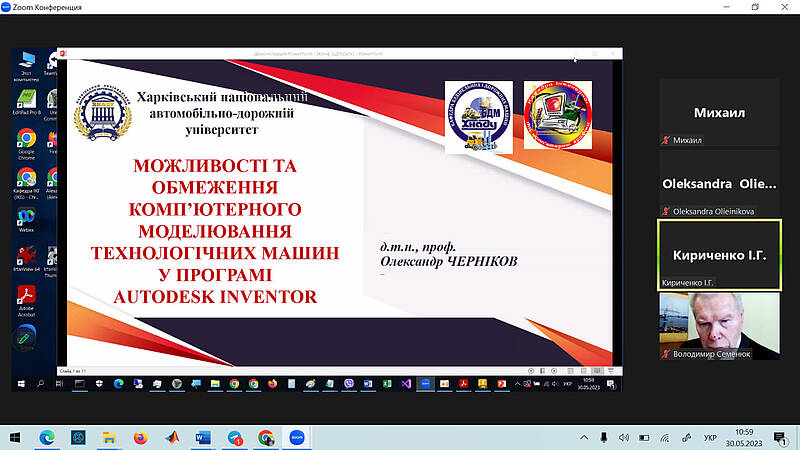Click the slide title 'AUTODESK INVENTOR' line
800x450 pixels.
pyautogui.click(x=215, y=297)
